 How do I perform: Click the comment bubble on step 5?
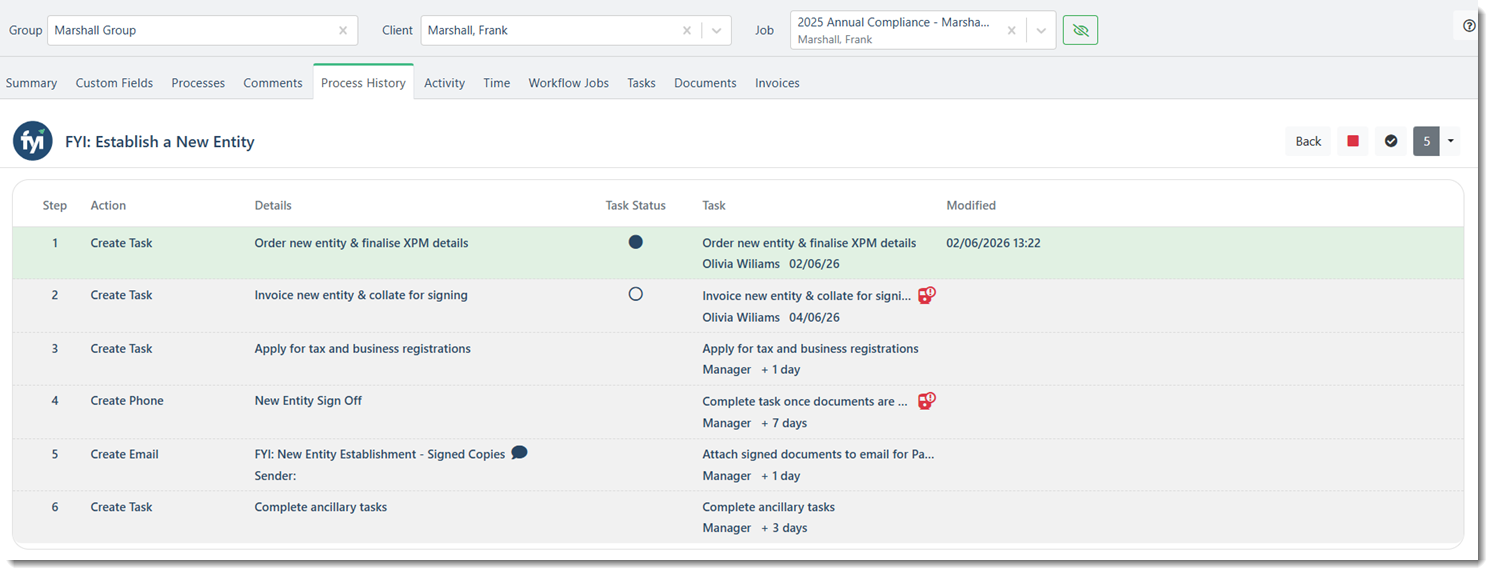click(x=519, y=452)
